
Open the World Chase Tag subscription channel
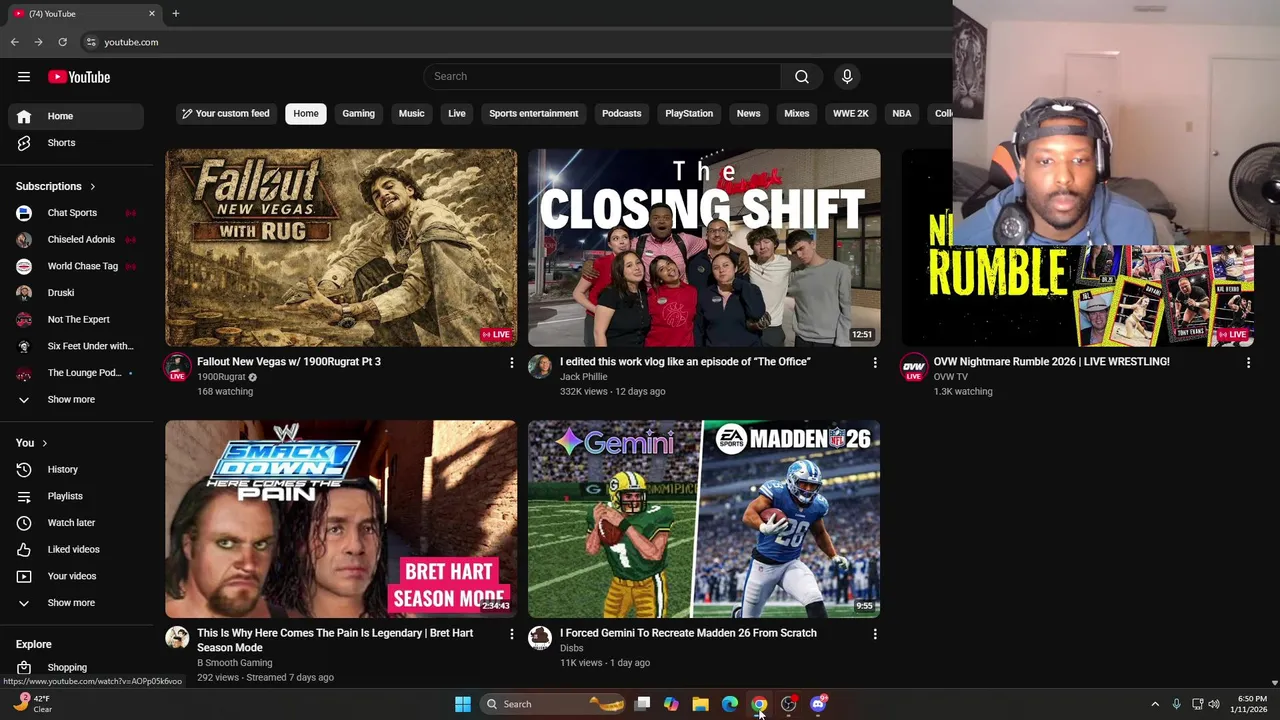(76, 266)
